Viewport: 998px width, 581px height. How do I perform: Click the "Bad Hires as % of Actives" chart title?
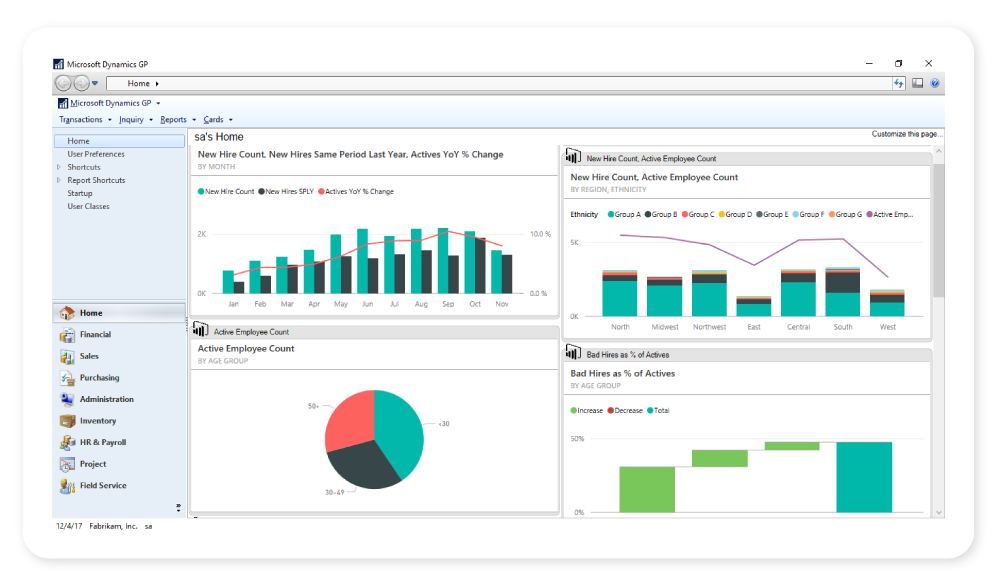(x=622, y=374)
